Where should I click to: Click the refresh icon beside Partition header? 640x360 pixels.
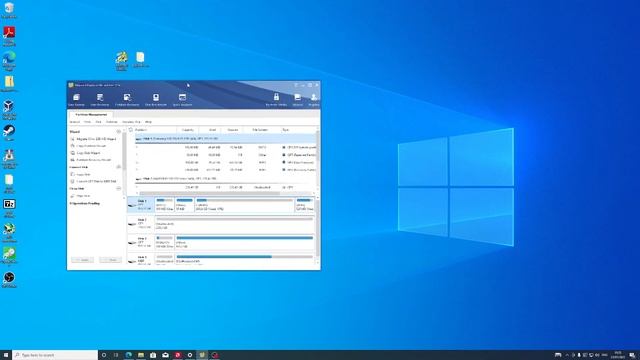point(131,130)
